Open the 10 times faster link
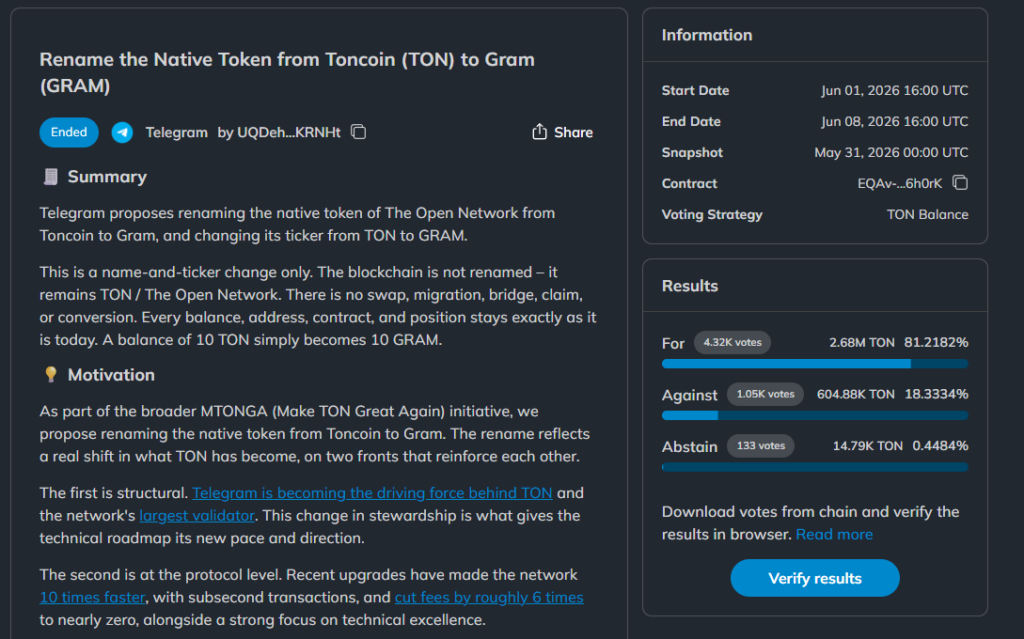The width and height of the screenshot is (1024, 639). click(x=92, y=597)
